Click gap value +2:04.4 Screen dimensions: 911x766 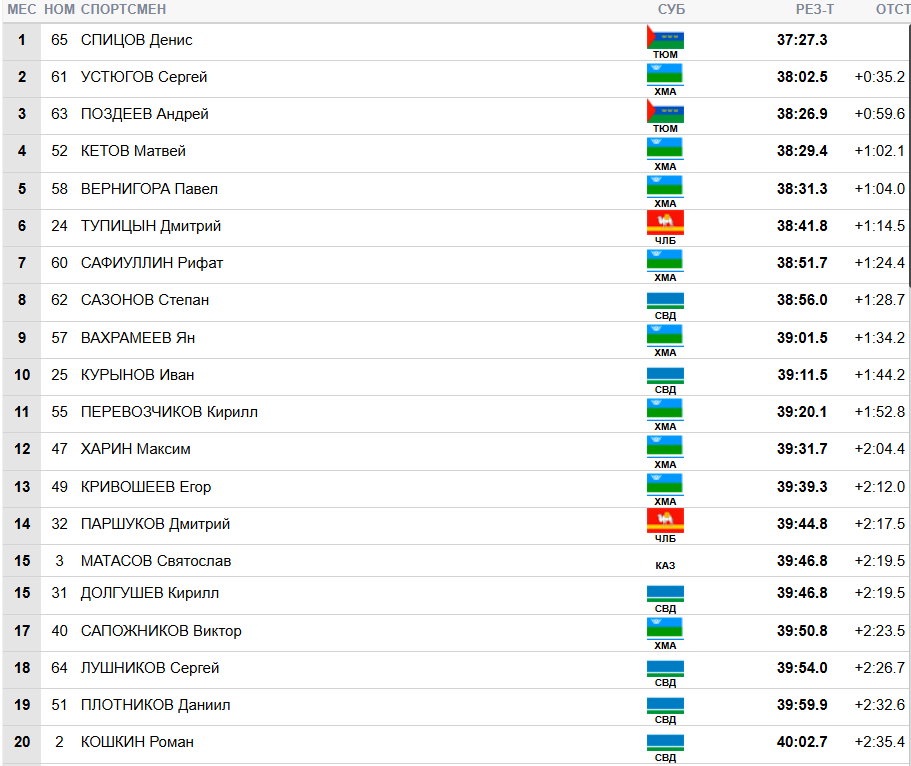pos(880,449)
